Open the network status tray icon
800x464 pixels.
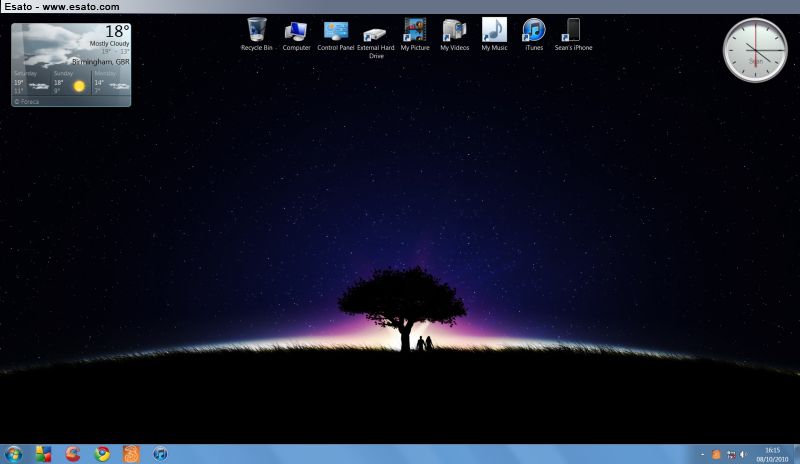click(x=731, y=454)
